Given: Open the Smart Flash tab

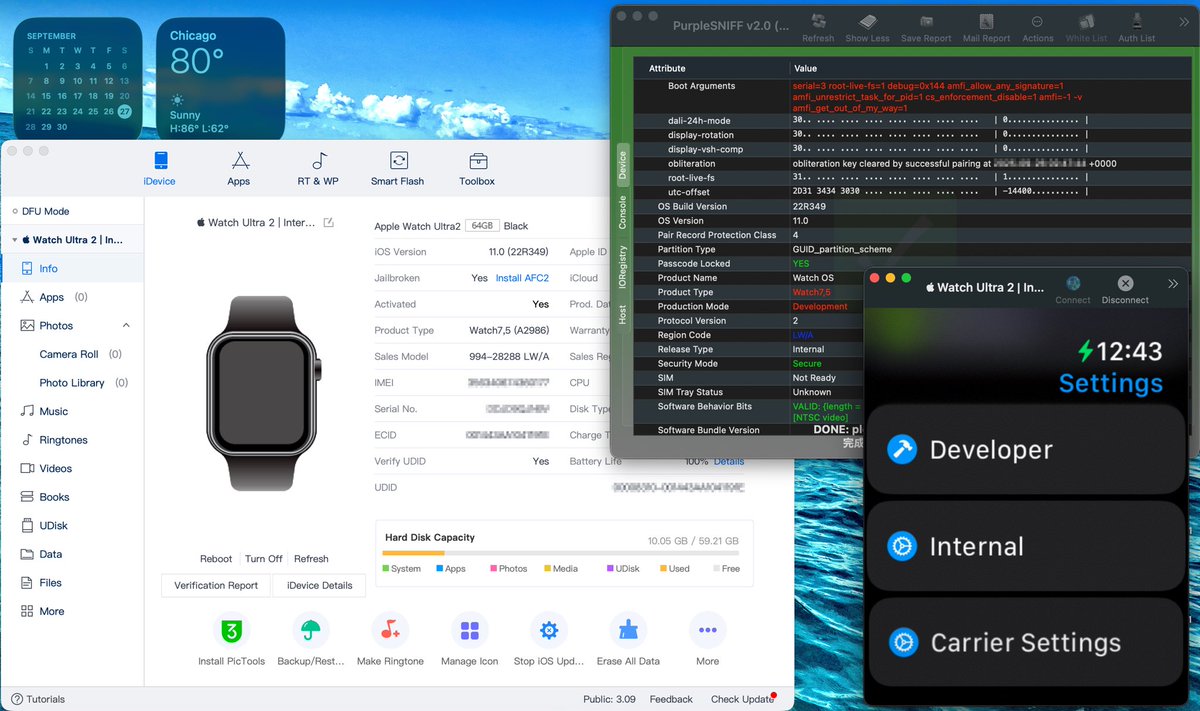Looking at the screenshot, I should tap(397, 168).
